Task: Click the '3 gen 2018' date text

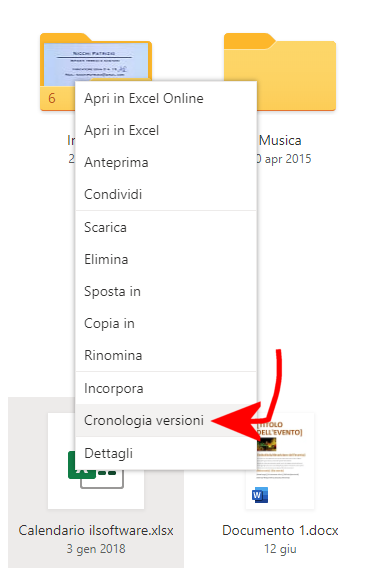Action: click(96, 549)
